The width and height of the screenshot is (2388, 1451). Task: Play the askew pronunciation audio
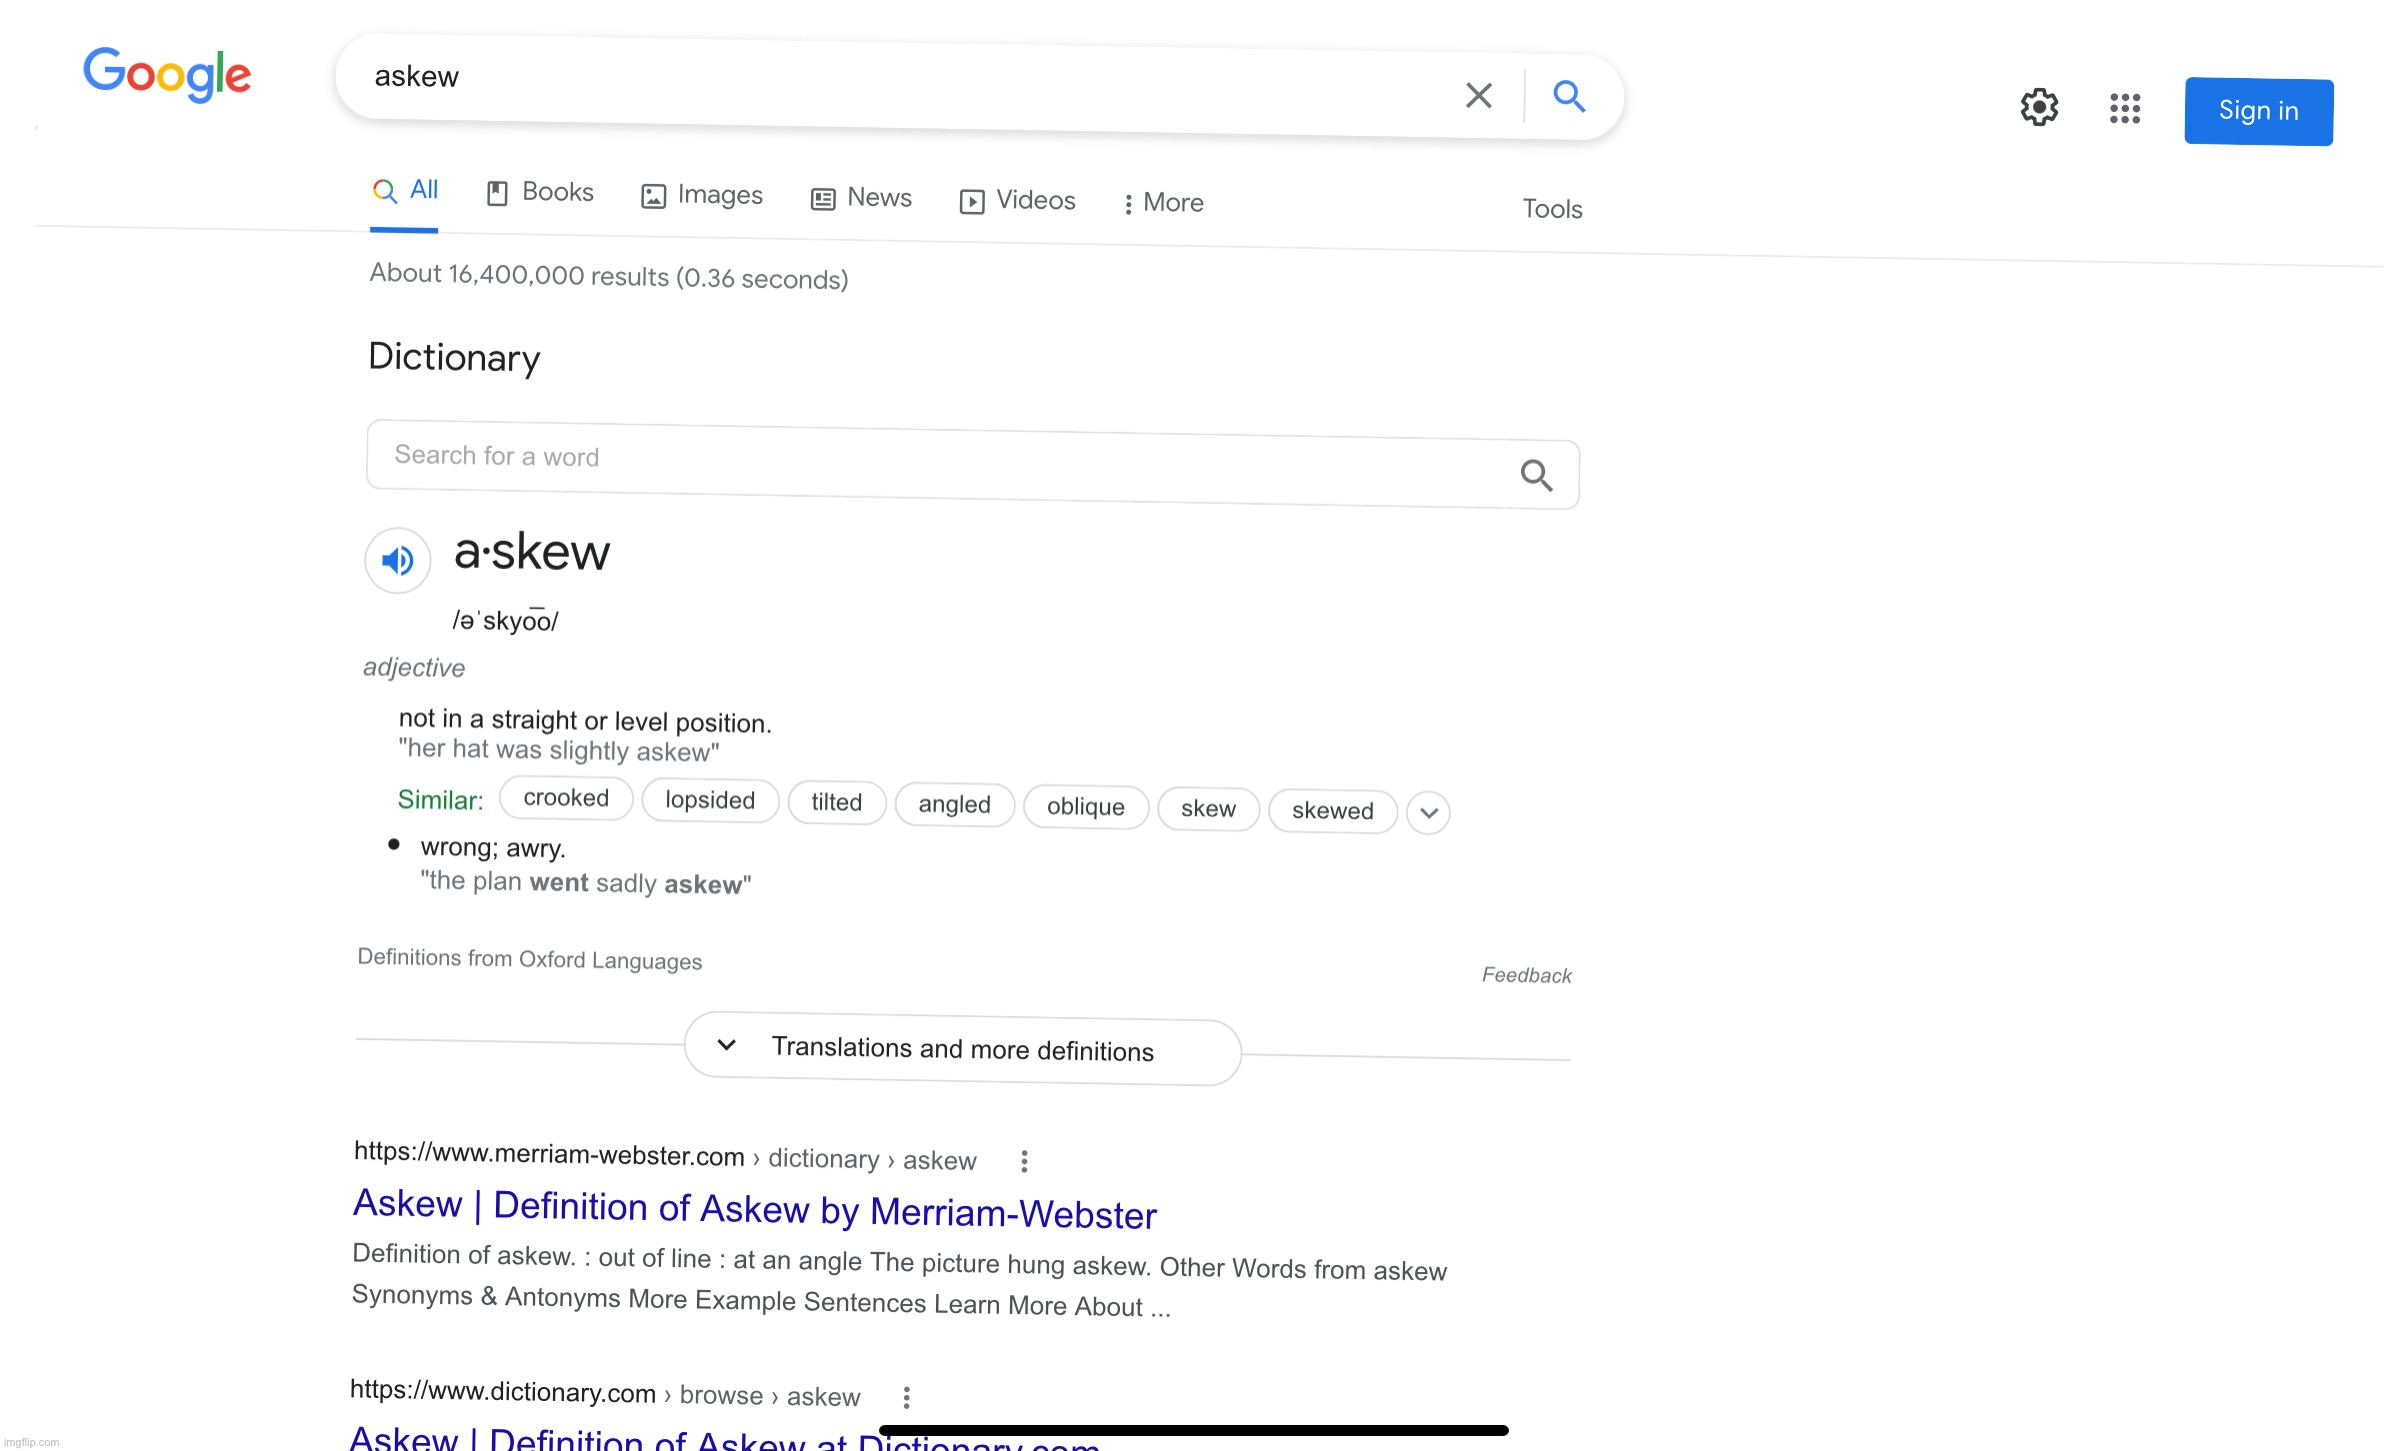pos(397,560)
